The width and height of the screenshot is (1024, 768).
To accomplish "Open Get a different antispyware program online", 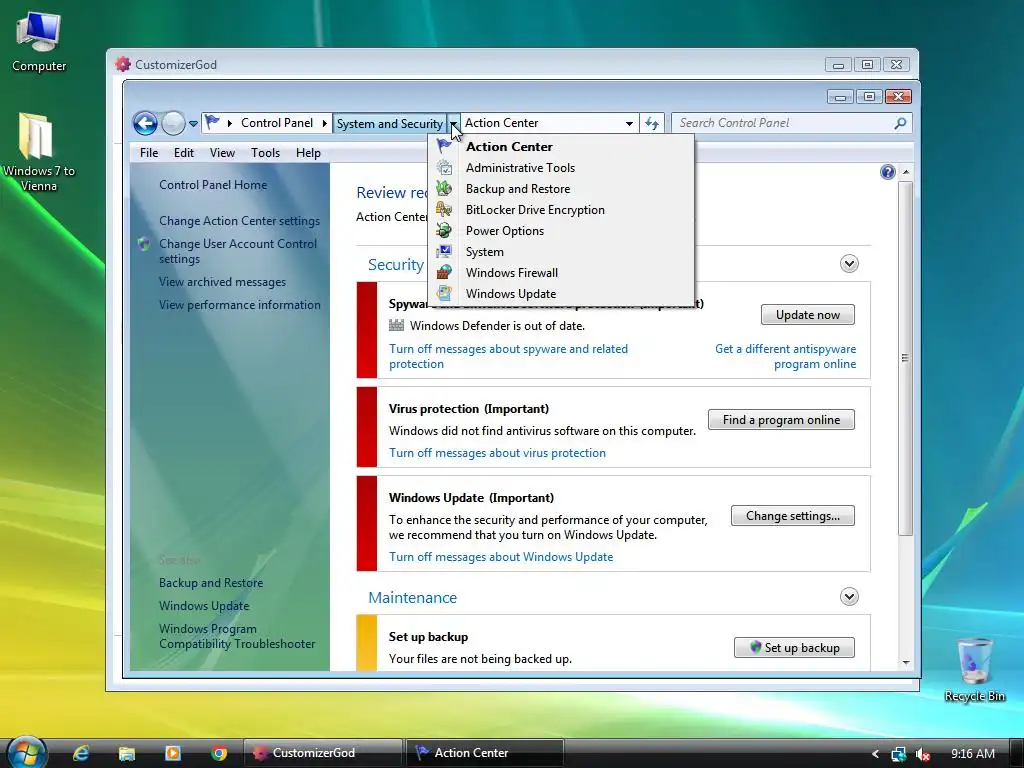I will pos(785,357).
